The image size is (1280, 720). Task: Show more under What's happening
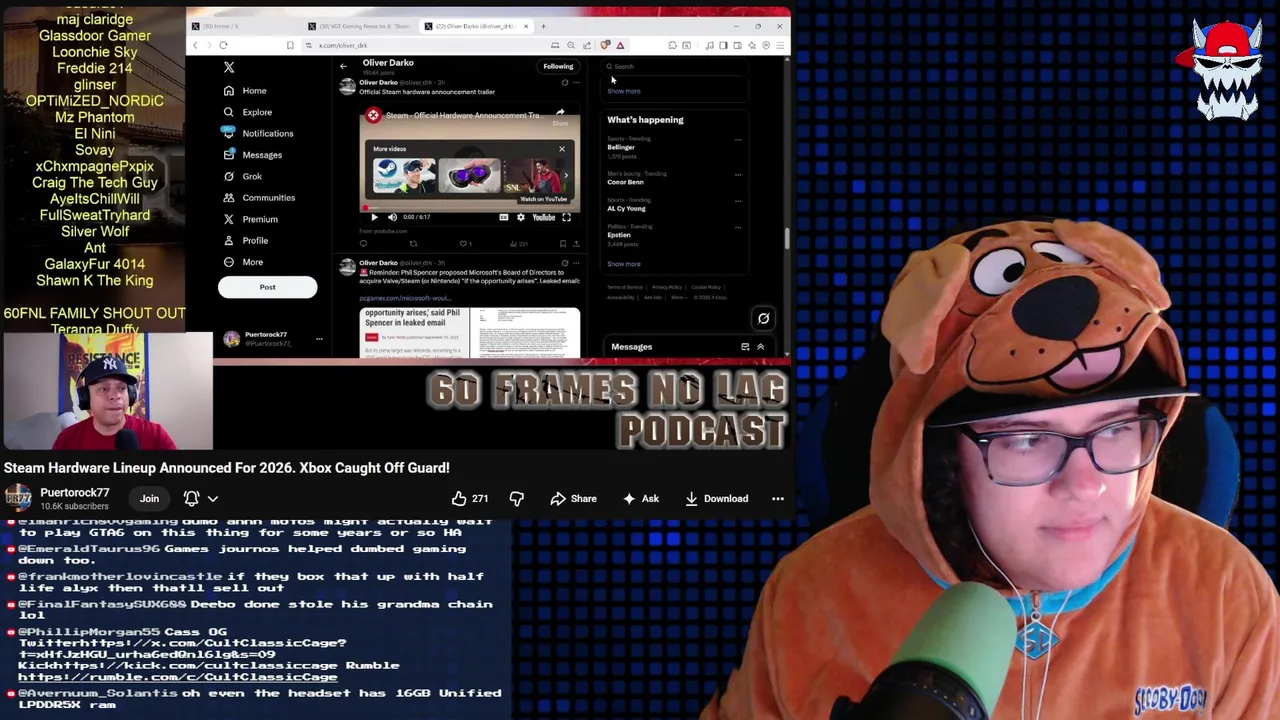624,264
